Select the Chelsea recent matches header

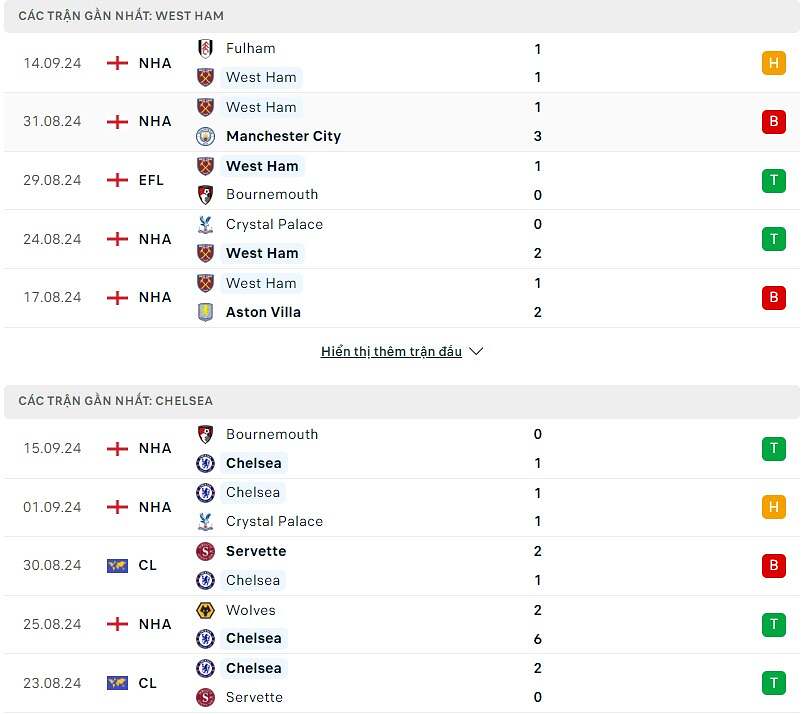(115, 401)
